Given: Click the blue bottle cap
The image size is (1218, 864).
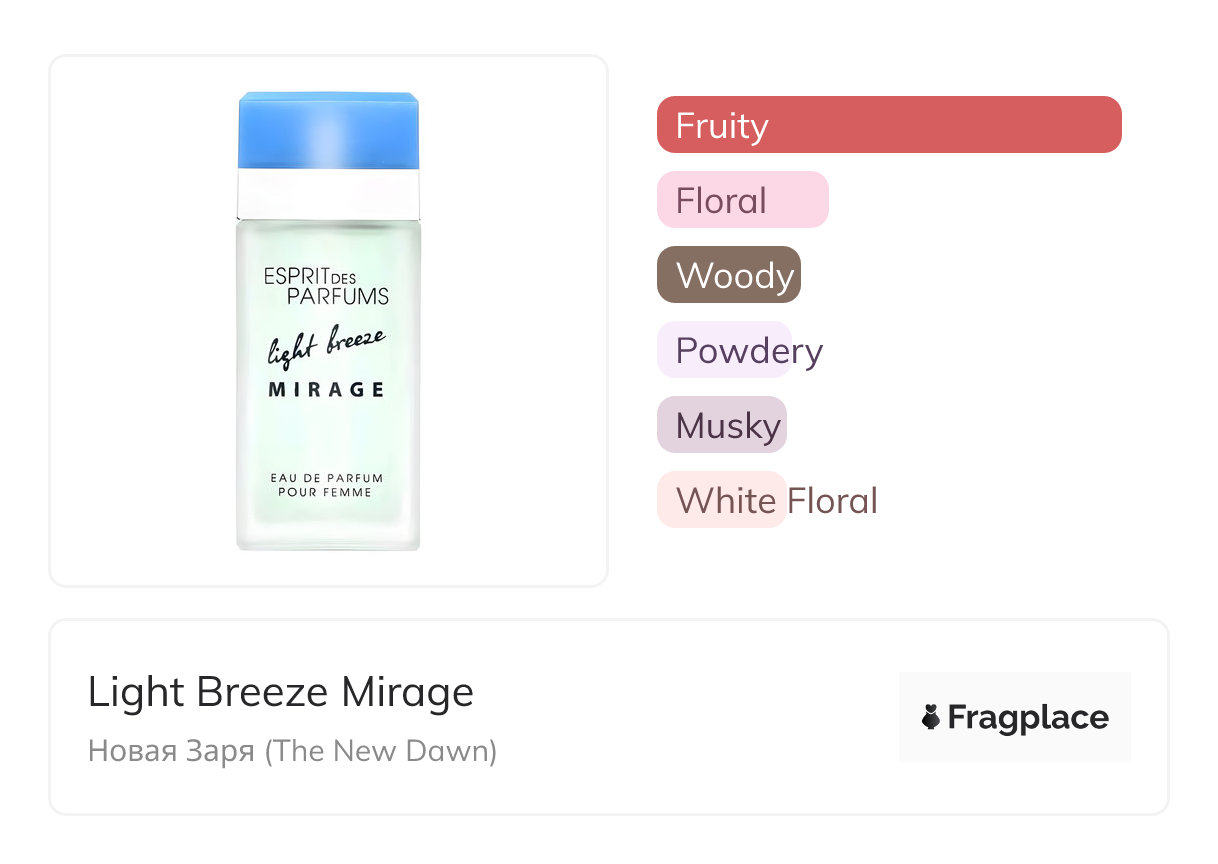Looking at the screenshot, I should pyautogui.click(x=328, y=130).
